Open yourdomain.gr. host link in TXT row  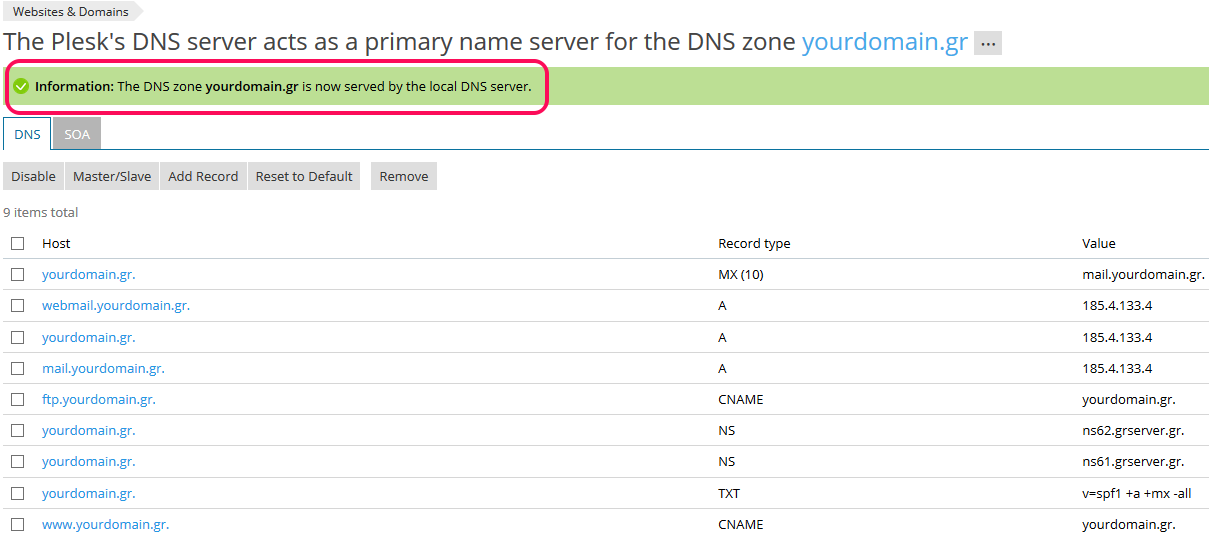pyautogui.click(x=88, y=493)
